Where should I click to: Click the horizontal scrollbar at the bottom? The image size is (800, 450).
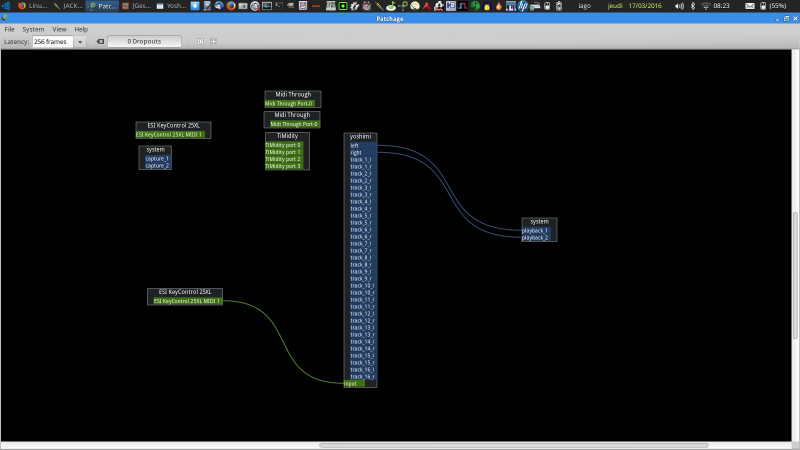[513, 445]
